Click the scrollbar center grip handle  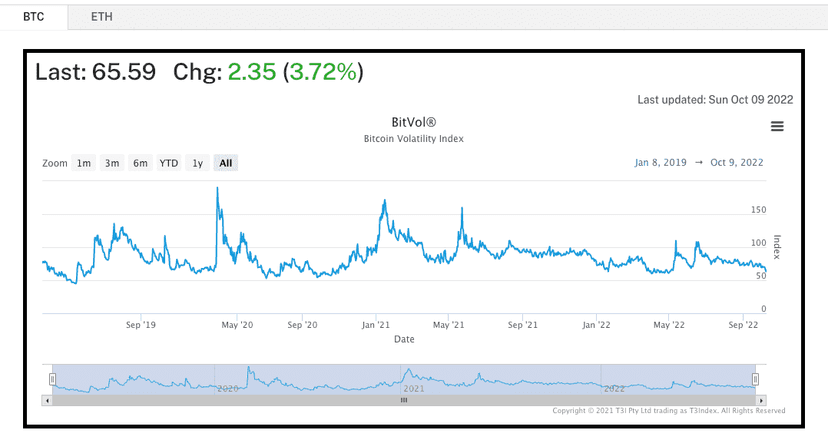pos(404,400)
